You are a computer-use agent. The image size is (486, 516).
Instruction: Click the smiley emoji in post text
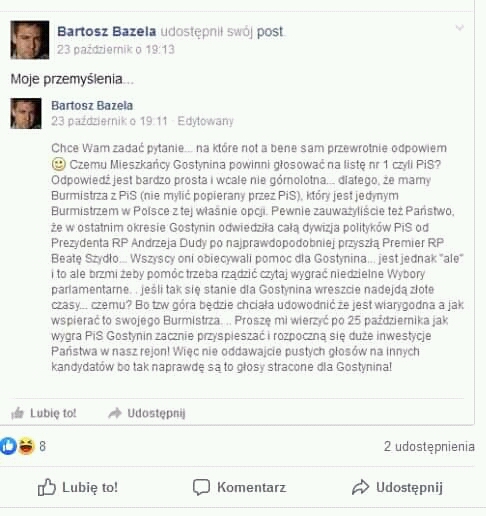(x=59, y=164)
